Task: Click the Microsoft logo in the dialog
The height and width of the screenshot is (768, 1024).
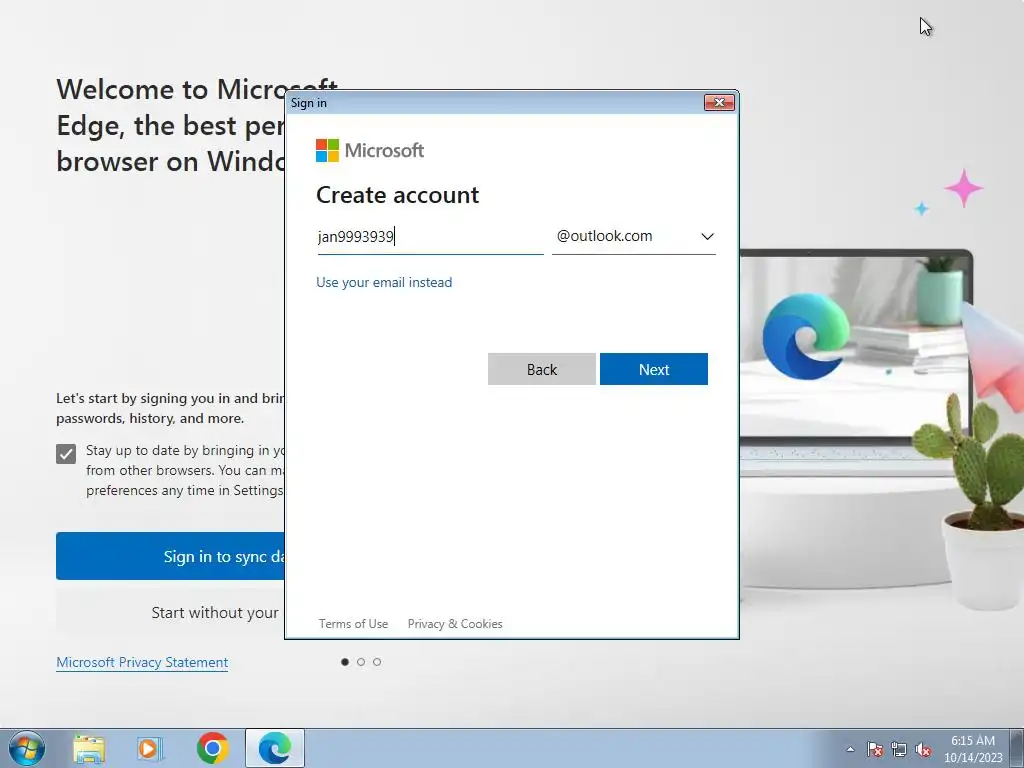Action: pos(370,150)
